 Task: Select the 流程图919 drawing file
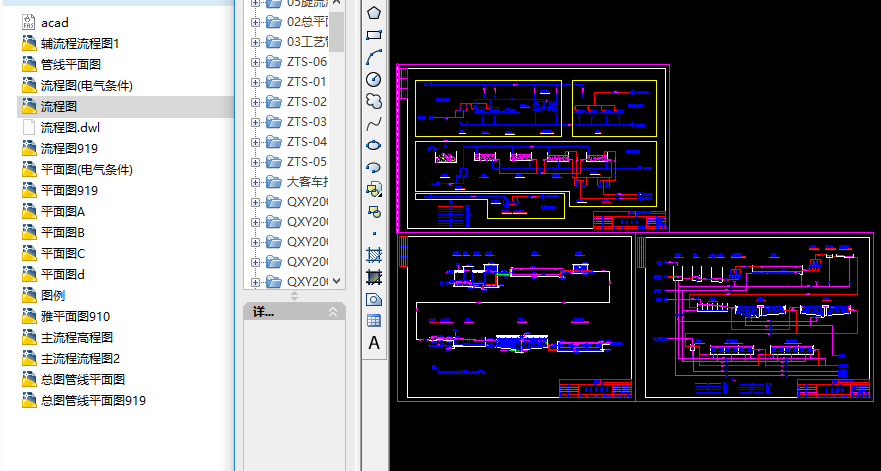(x=60, y=148)
